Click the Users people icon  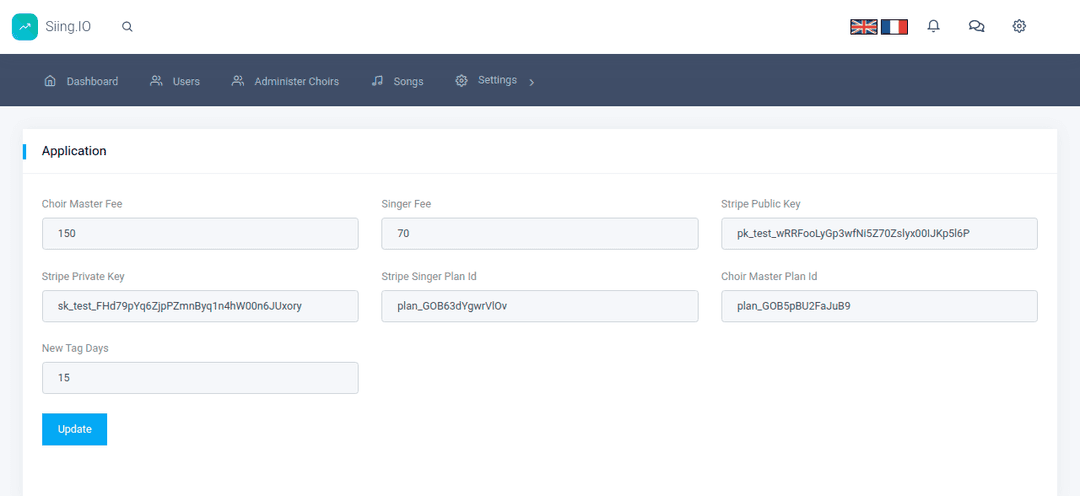tap(156, 81)
